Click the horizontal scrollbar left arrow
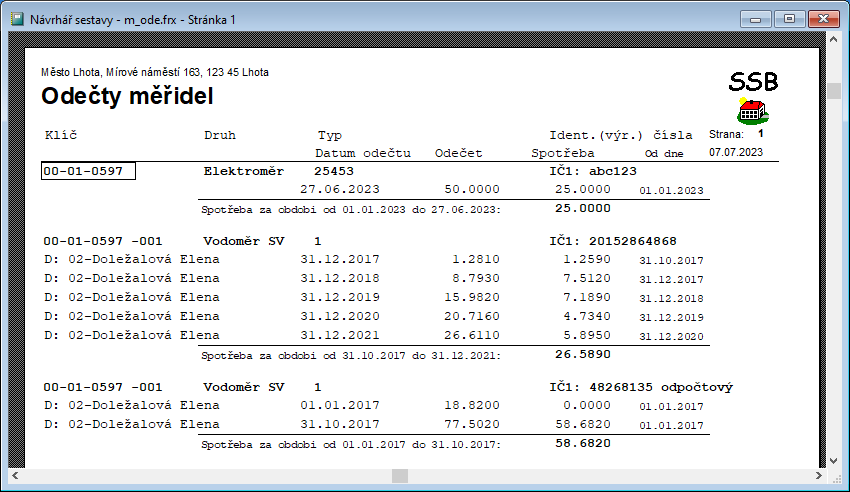850x492 pixels. 16,476
